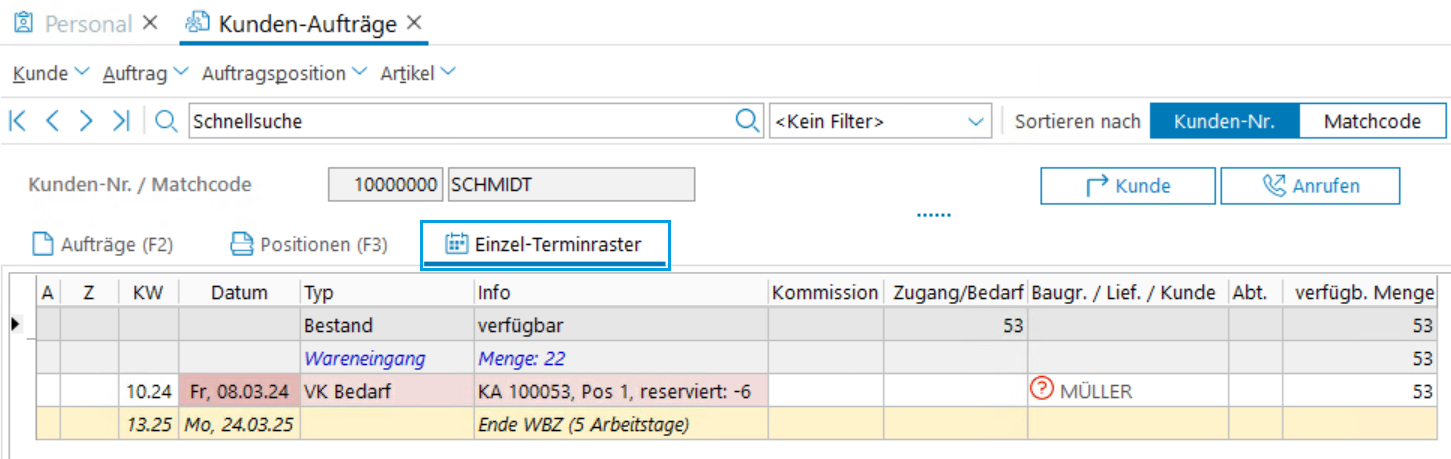The height and width of the screenshot is (459, 1451).
Task: Go to previous customer record
Action: pyautogui.click(x=52, y=121)
